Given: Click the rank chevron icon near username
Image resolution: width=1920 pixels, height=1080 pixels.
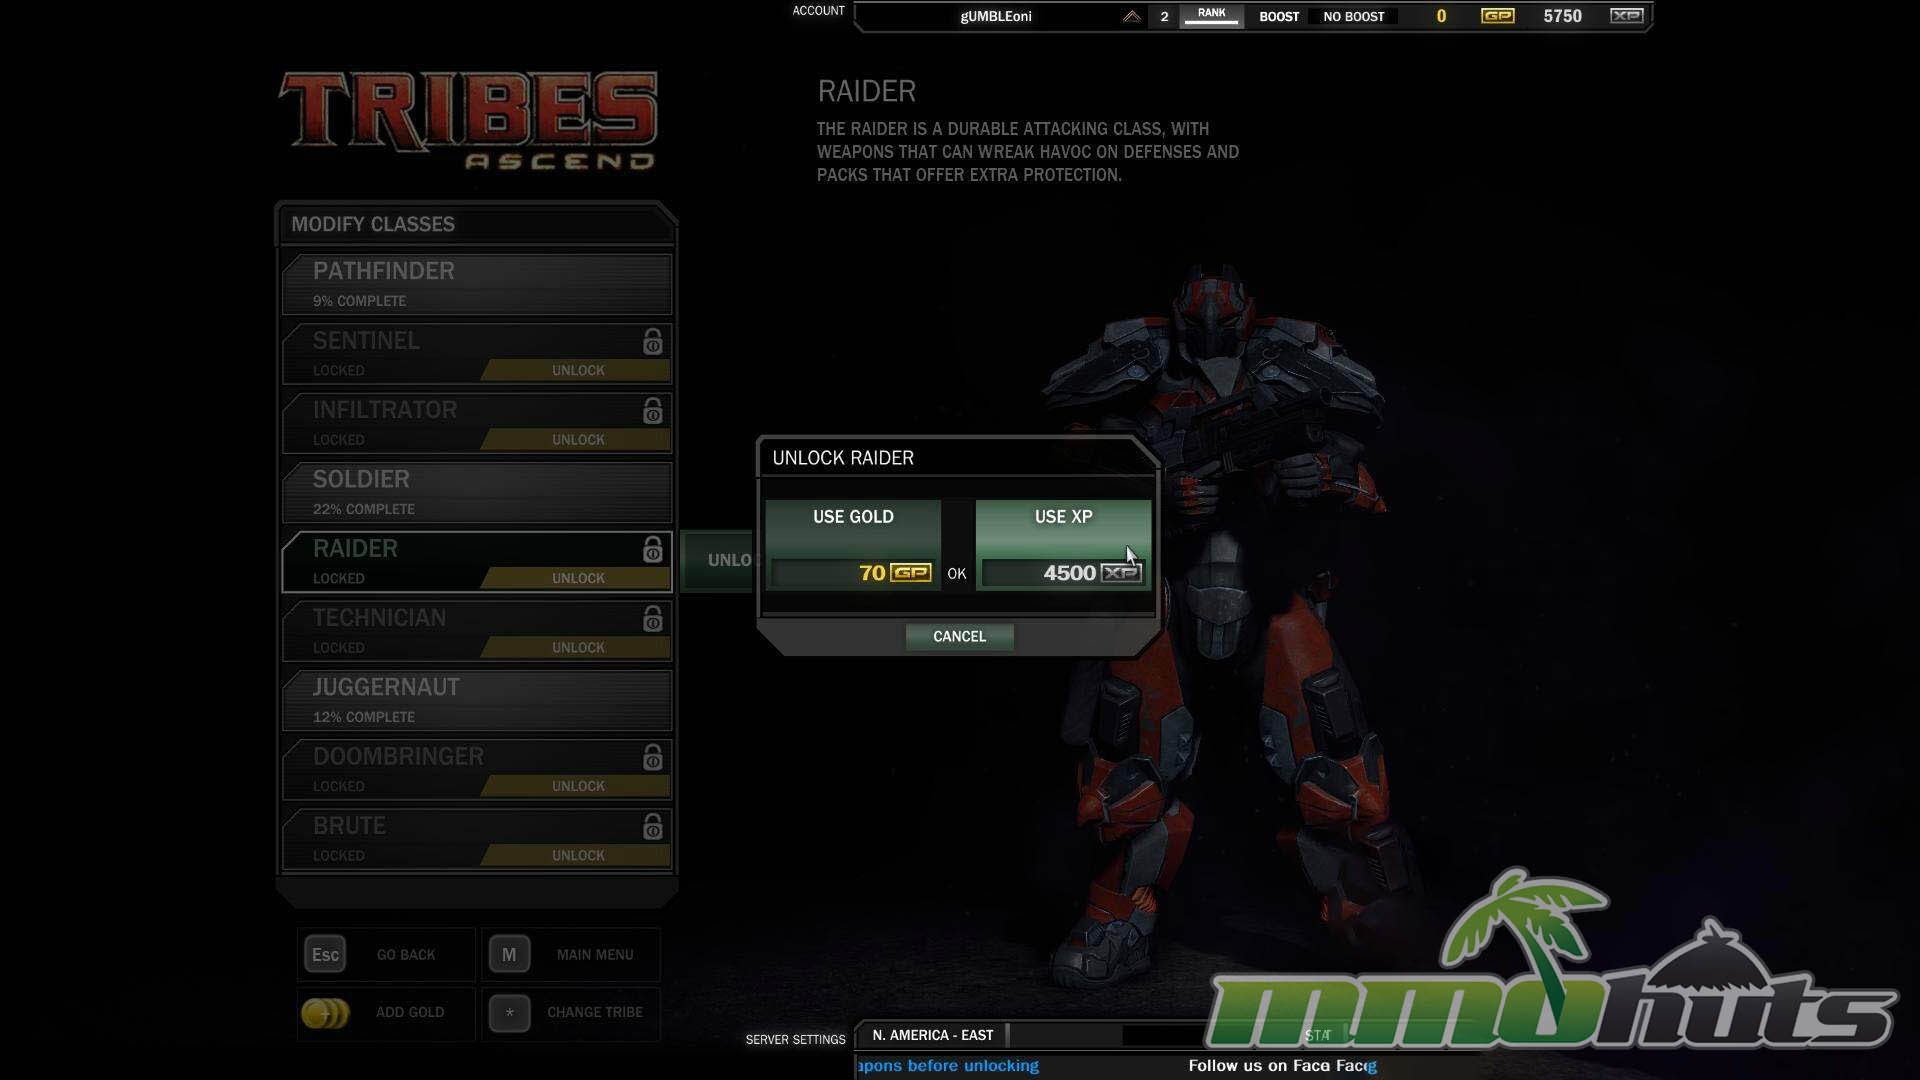Looking at the screenshot, I should 1131,17.
